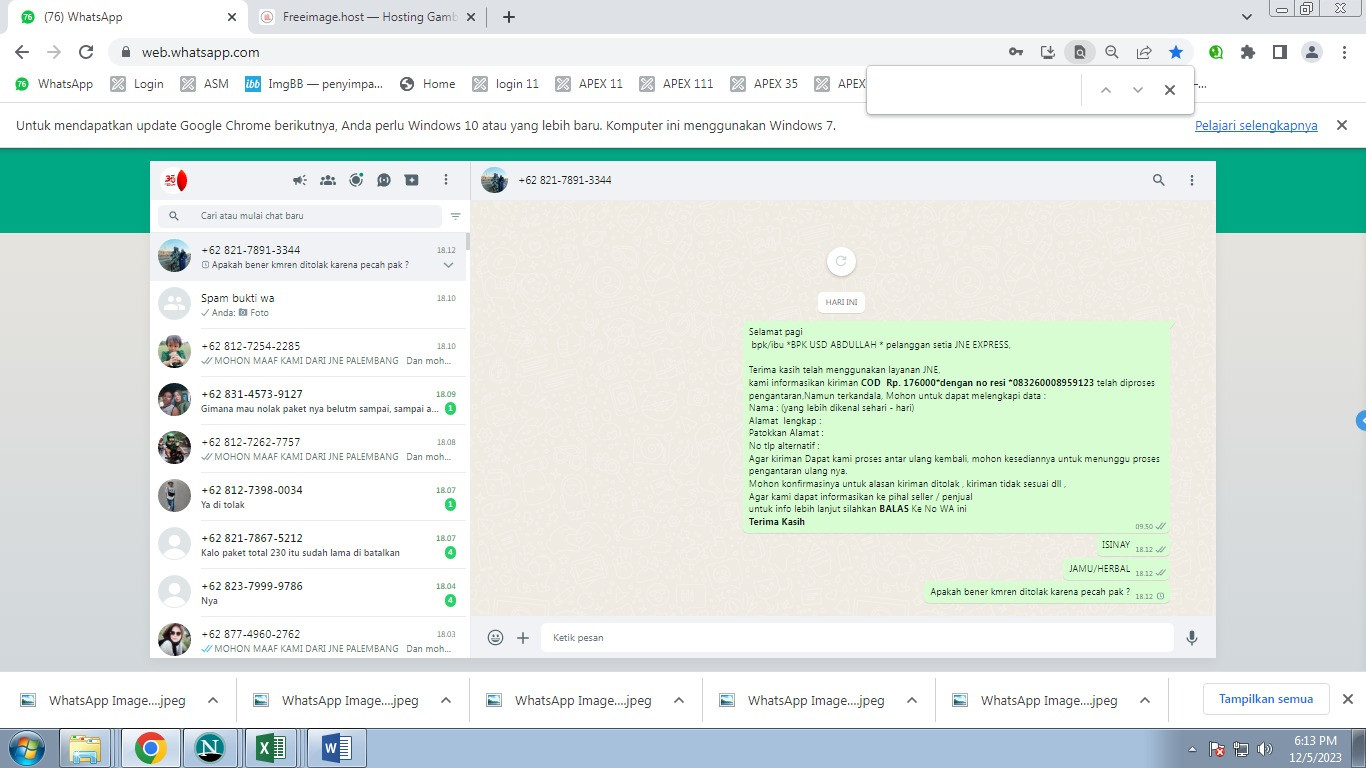Open the Extensions puzzle icon

click(1248, 52)
